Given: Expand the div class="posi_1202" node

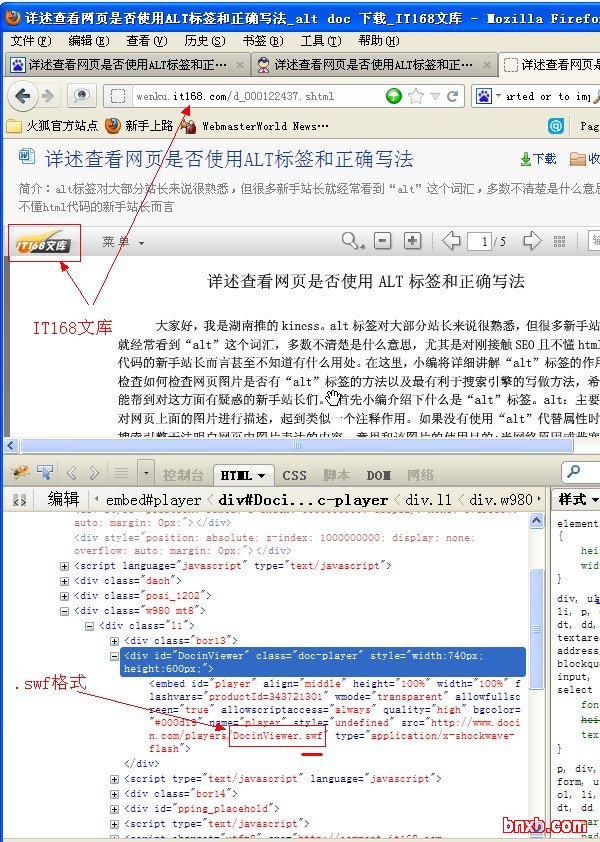Looking at the screenshot, I should [64, 596].
